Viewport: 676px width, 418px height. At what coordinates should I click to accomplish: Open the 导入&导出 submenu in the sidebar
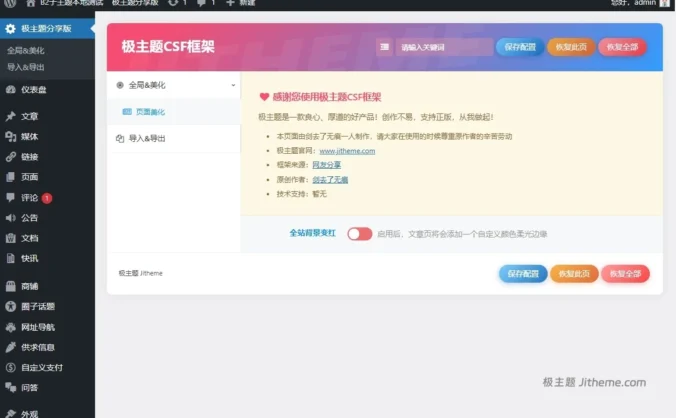coord(25,67)
